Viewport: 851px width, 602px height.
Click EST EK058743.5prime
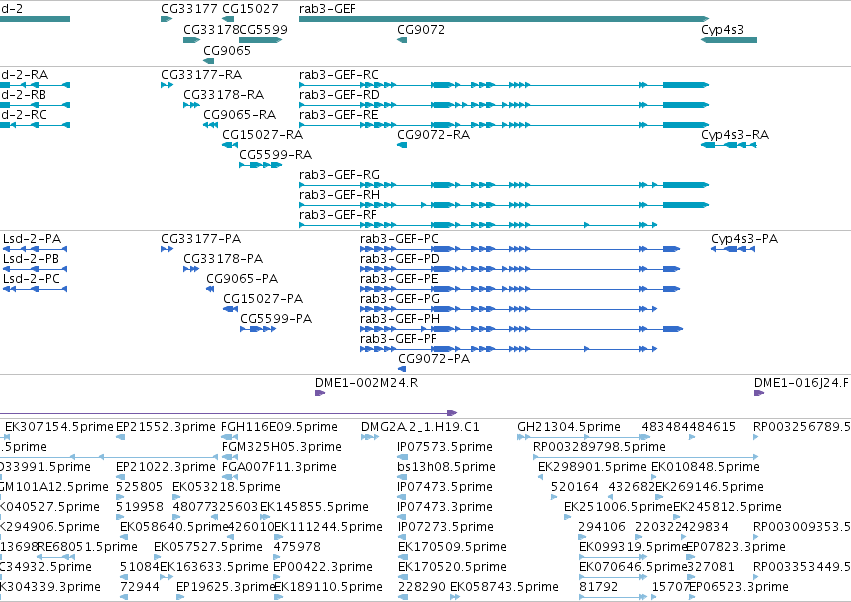point(504,587)
